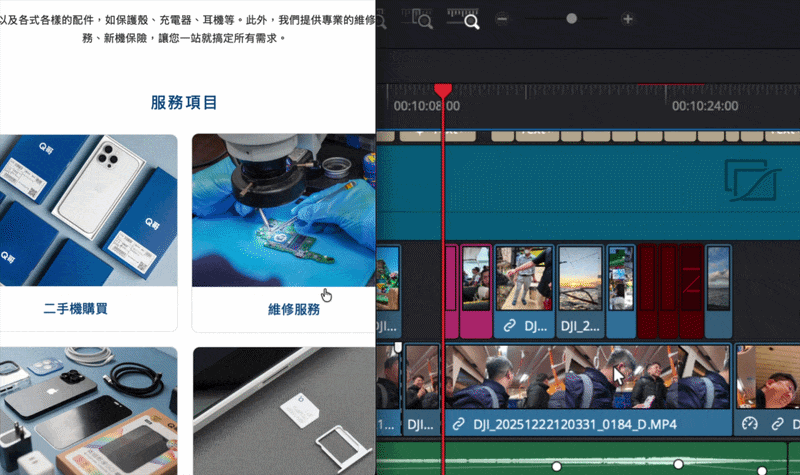Click the timeline zoom slider handle
Image resolution: width=800 pixels, height=475 pixels.
[x=571, y=18]
